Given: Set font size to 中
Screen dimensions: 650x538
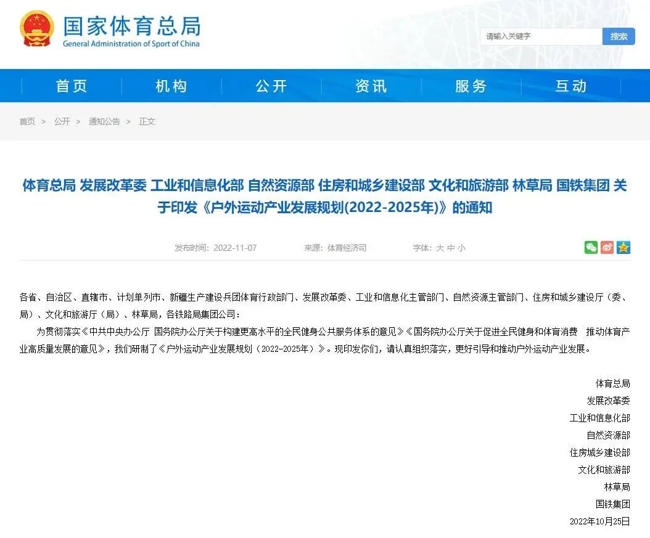Looking at the screenshot, I should point(451,248).
